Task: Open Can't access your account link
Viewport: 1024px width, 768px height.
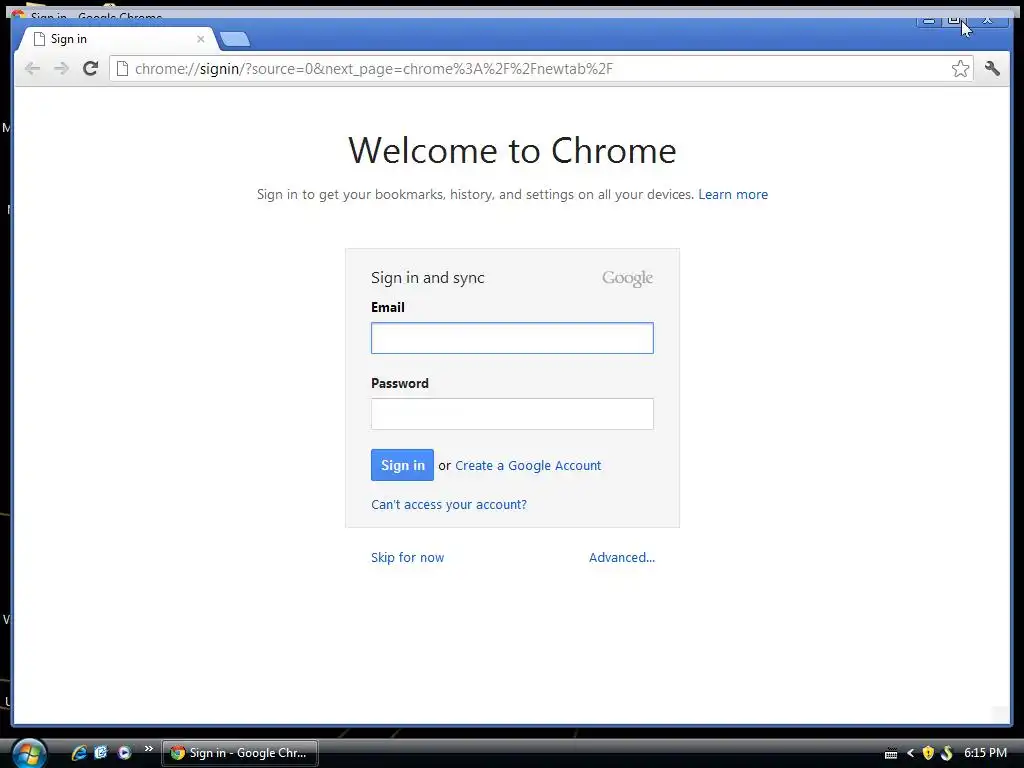Action: (x=449, y=505)
